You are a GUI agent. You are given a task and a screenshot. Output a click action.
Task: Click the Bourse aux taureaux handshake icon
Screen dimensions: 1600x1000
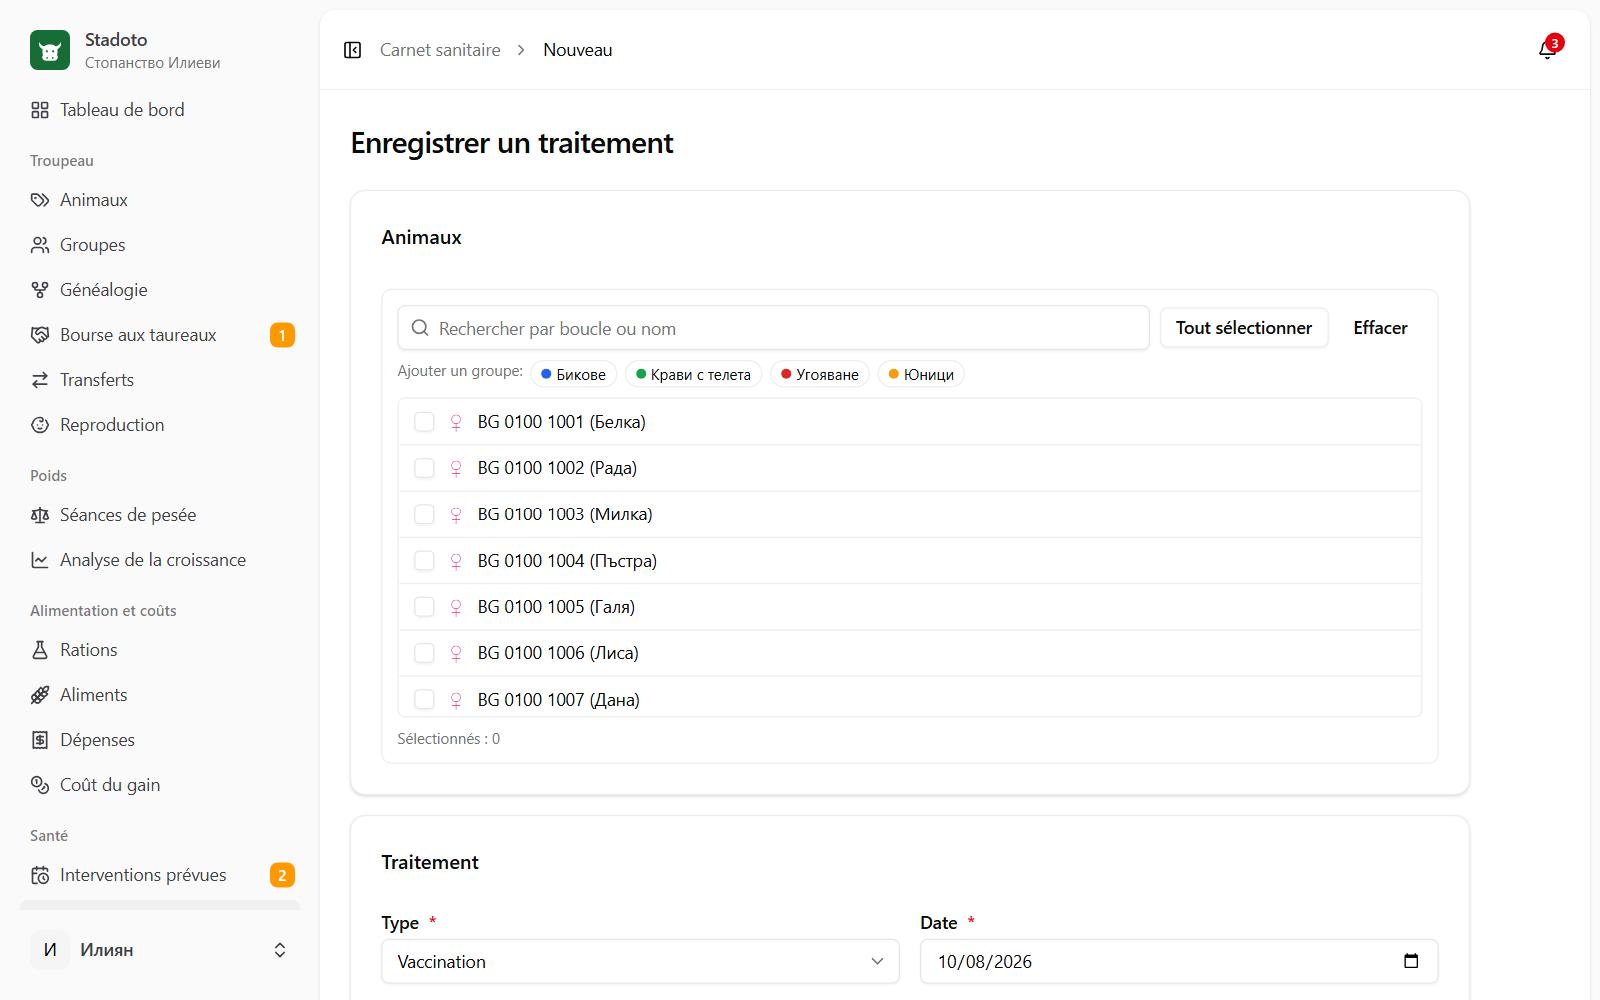point(40,335)
